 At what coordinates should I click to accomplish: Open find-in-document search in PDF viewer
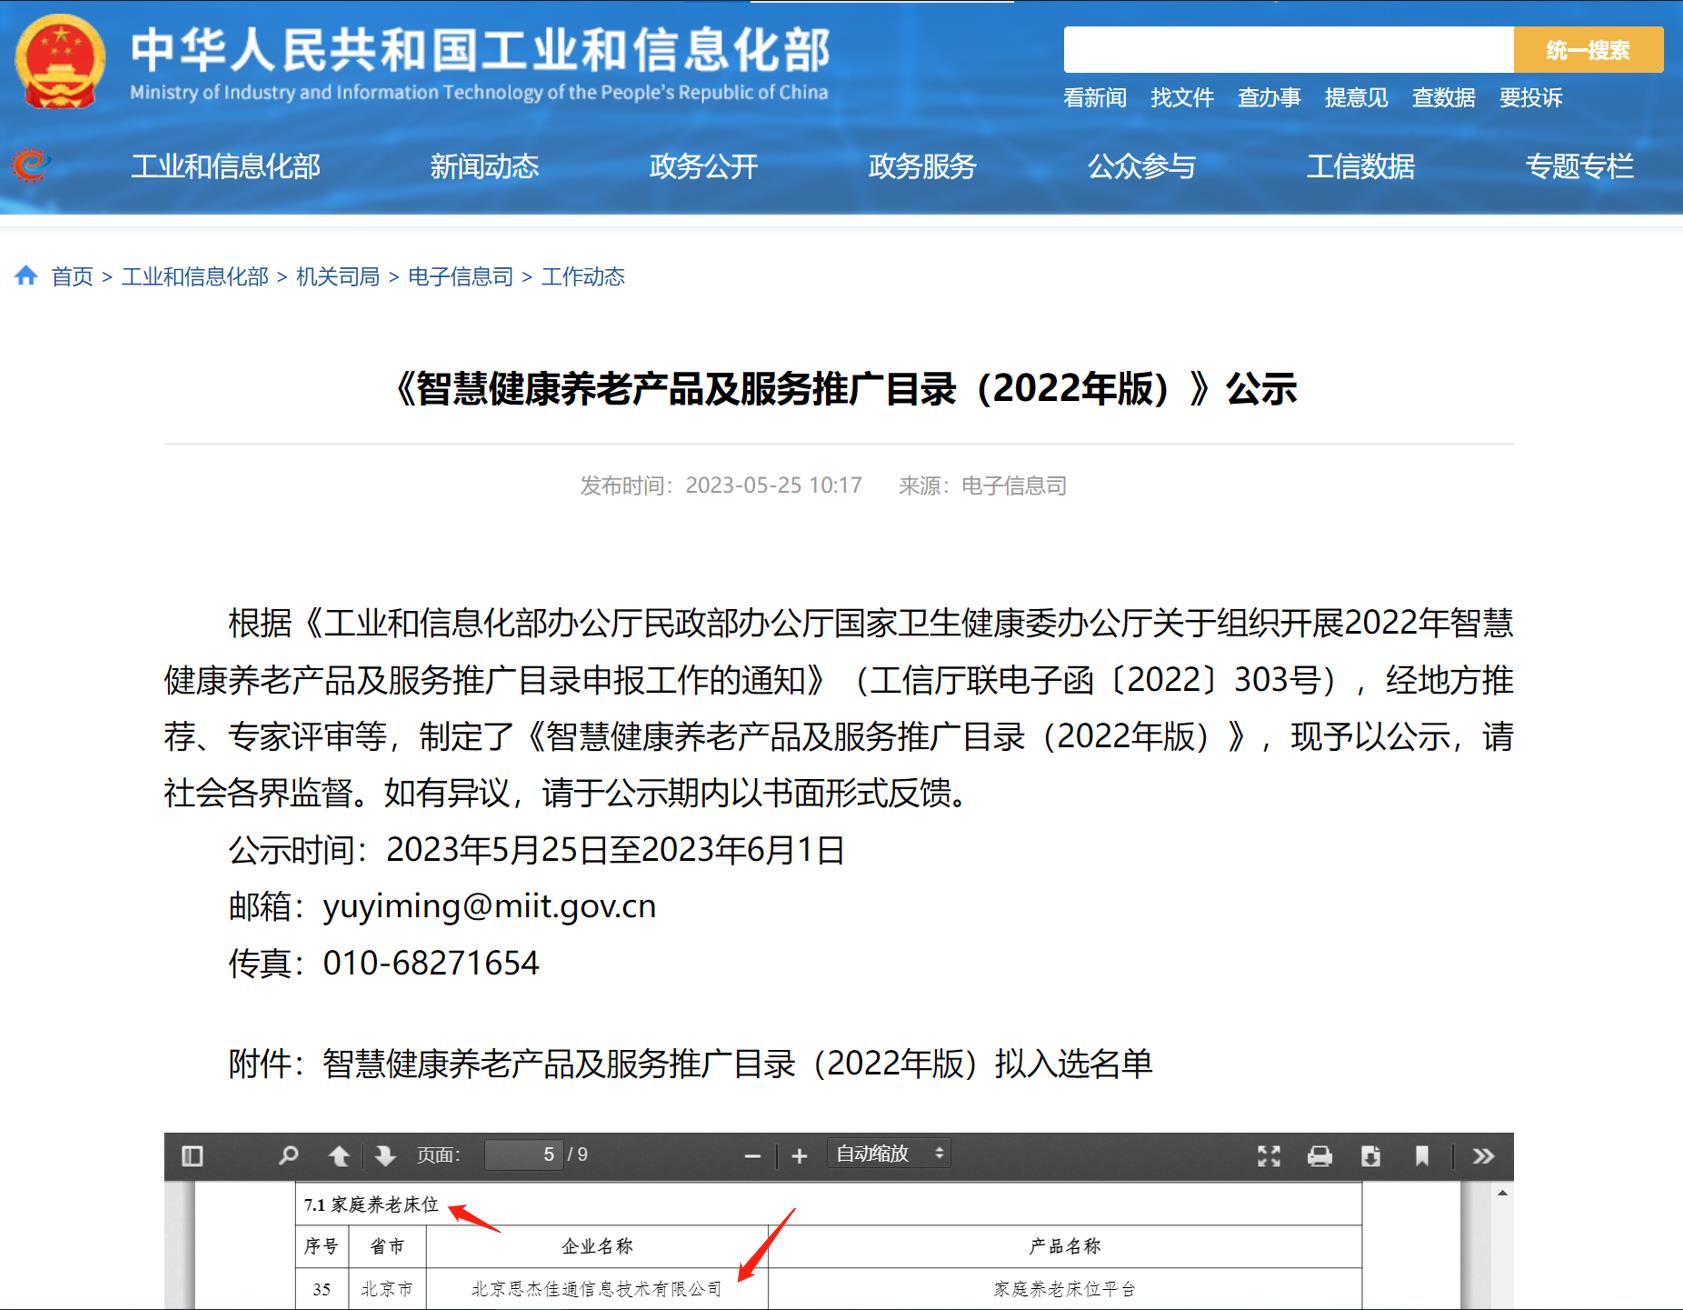289,1156
